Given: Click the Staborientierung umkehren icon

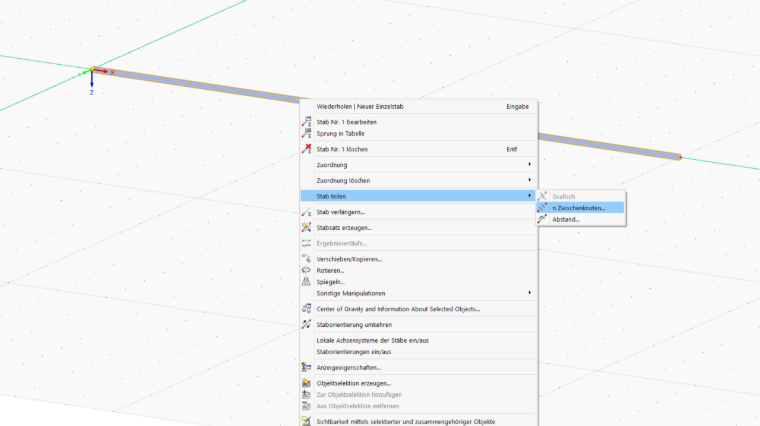Looking at the screenshot, I should click(306, 324).
